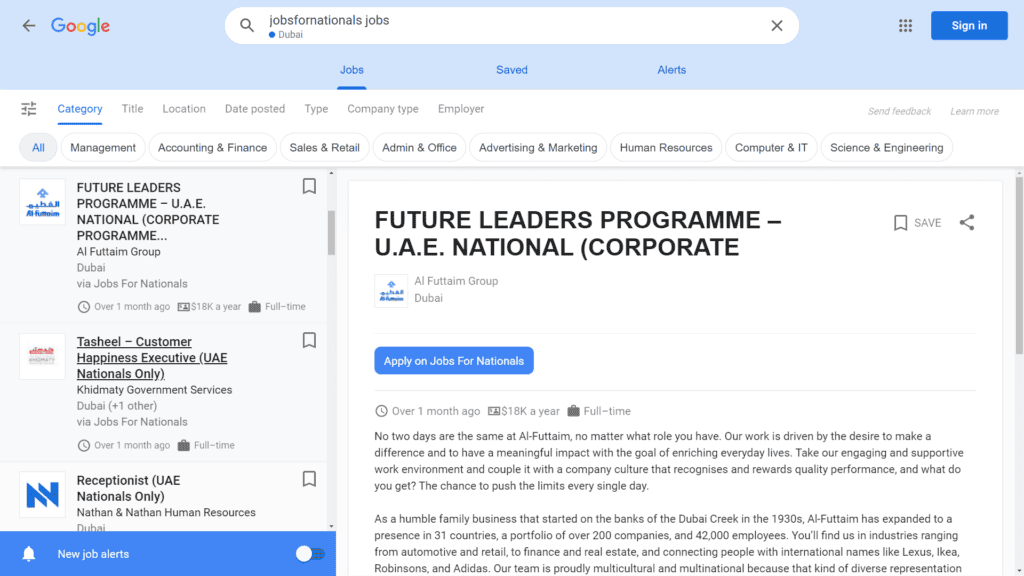This screenshot has width=1024, height=576.
Task: Click the Sign in button
Action: point(969,25)
